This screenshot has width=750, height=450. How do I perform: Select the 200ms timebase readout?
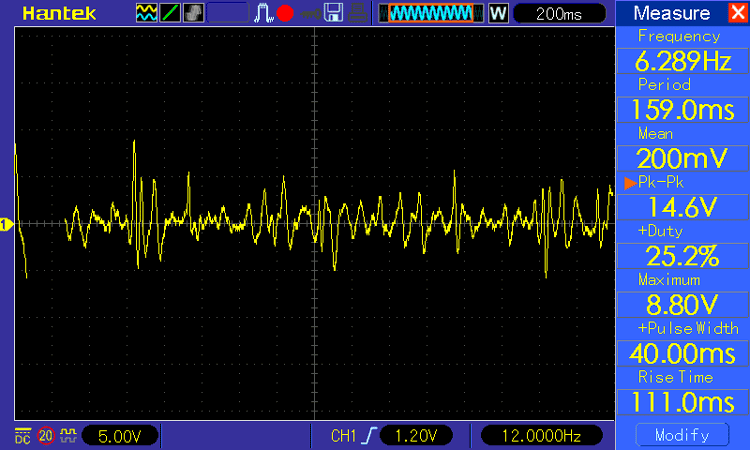click(x=559, y=13)
